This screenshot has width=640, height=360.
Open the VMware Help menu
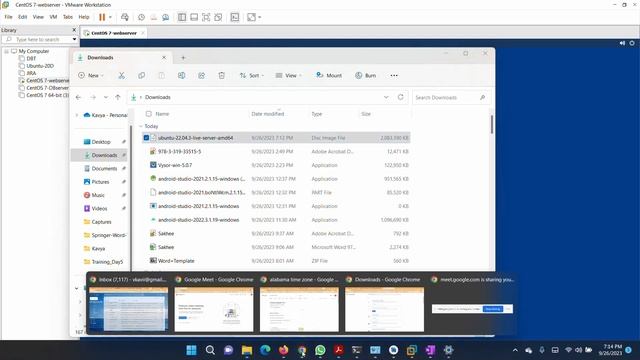click(x=84, y=17)
